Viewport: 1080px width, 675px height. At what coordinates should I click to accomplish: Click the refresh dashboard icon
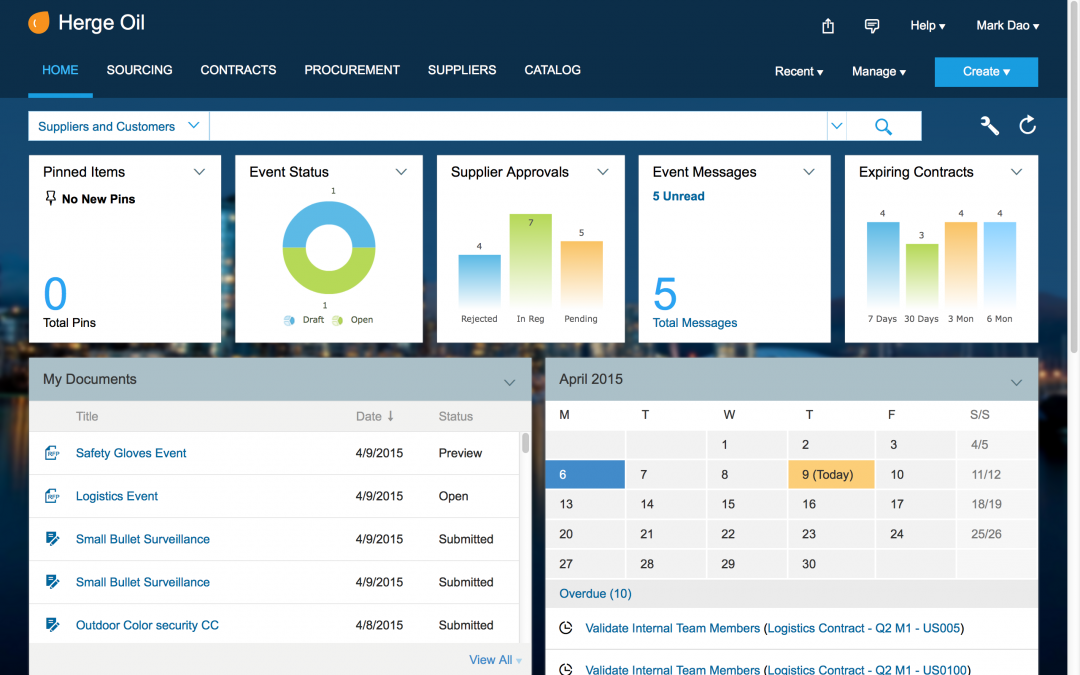1028,125
